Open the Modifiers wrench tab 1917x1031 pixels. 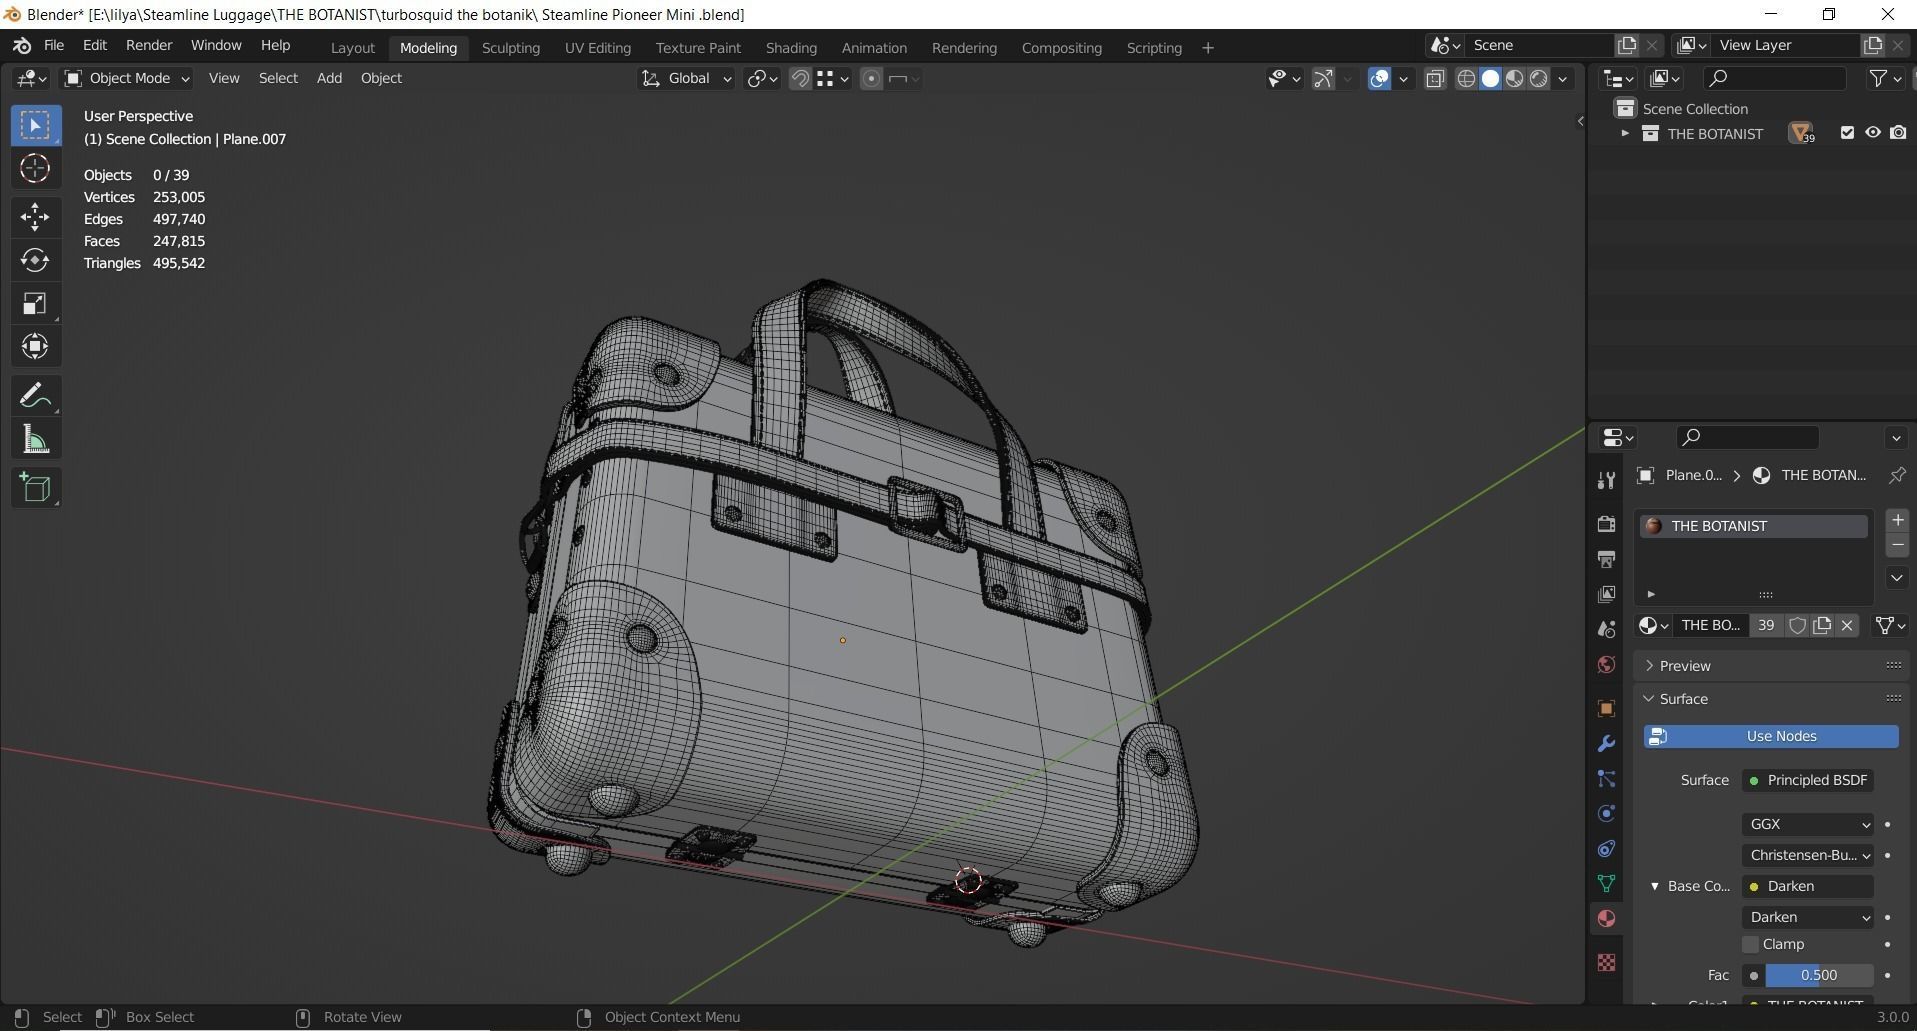tap(1606, 744)
